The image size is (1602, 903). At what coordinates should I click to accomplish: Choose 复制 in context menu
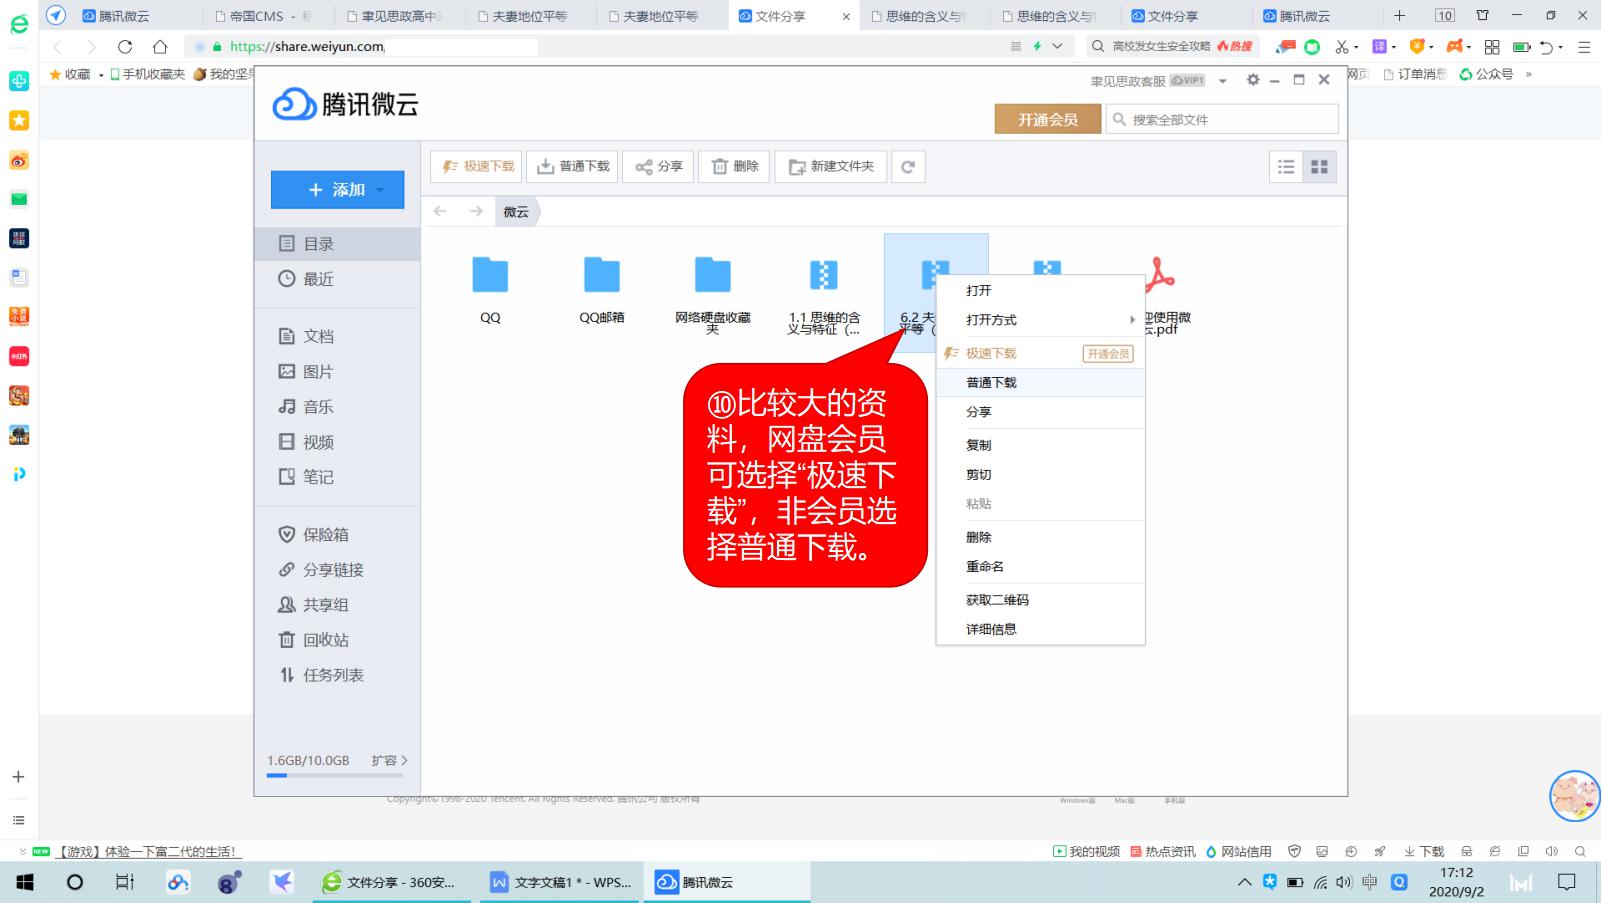(x=1040, y=445)
